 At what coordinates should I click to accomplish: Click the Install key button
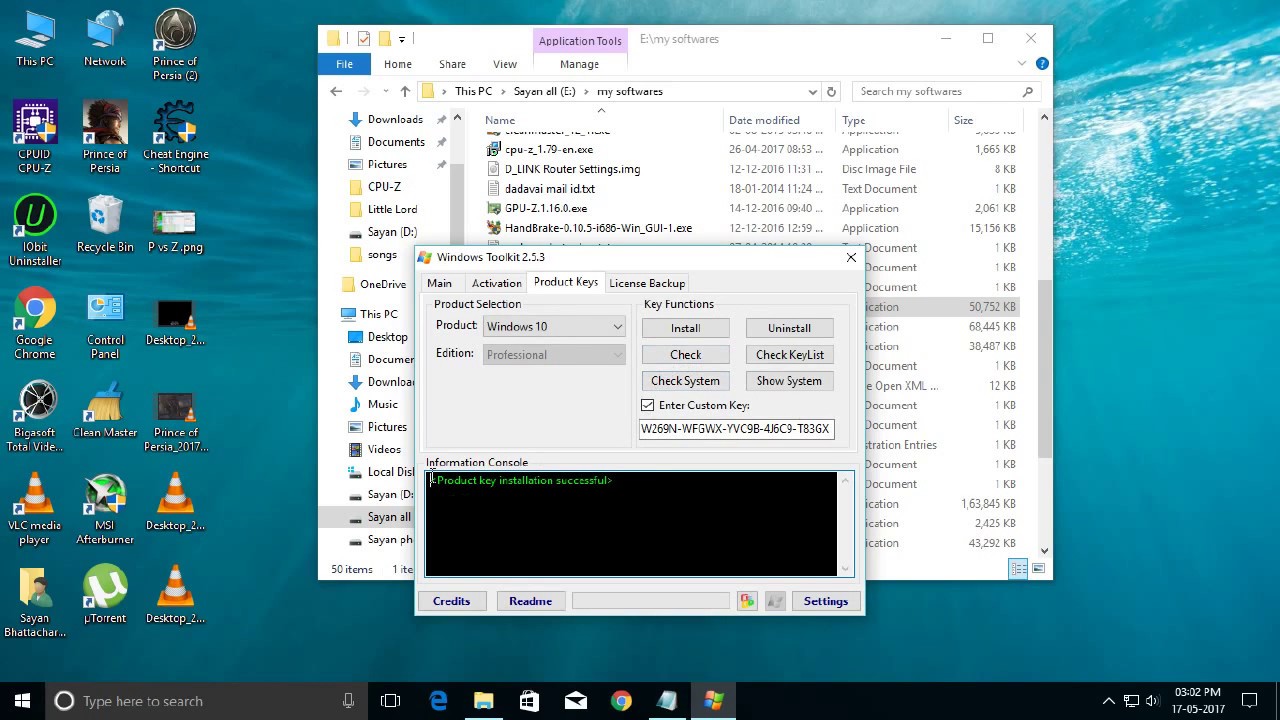click(x=685, y=328)
